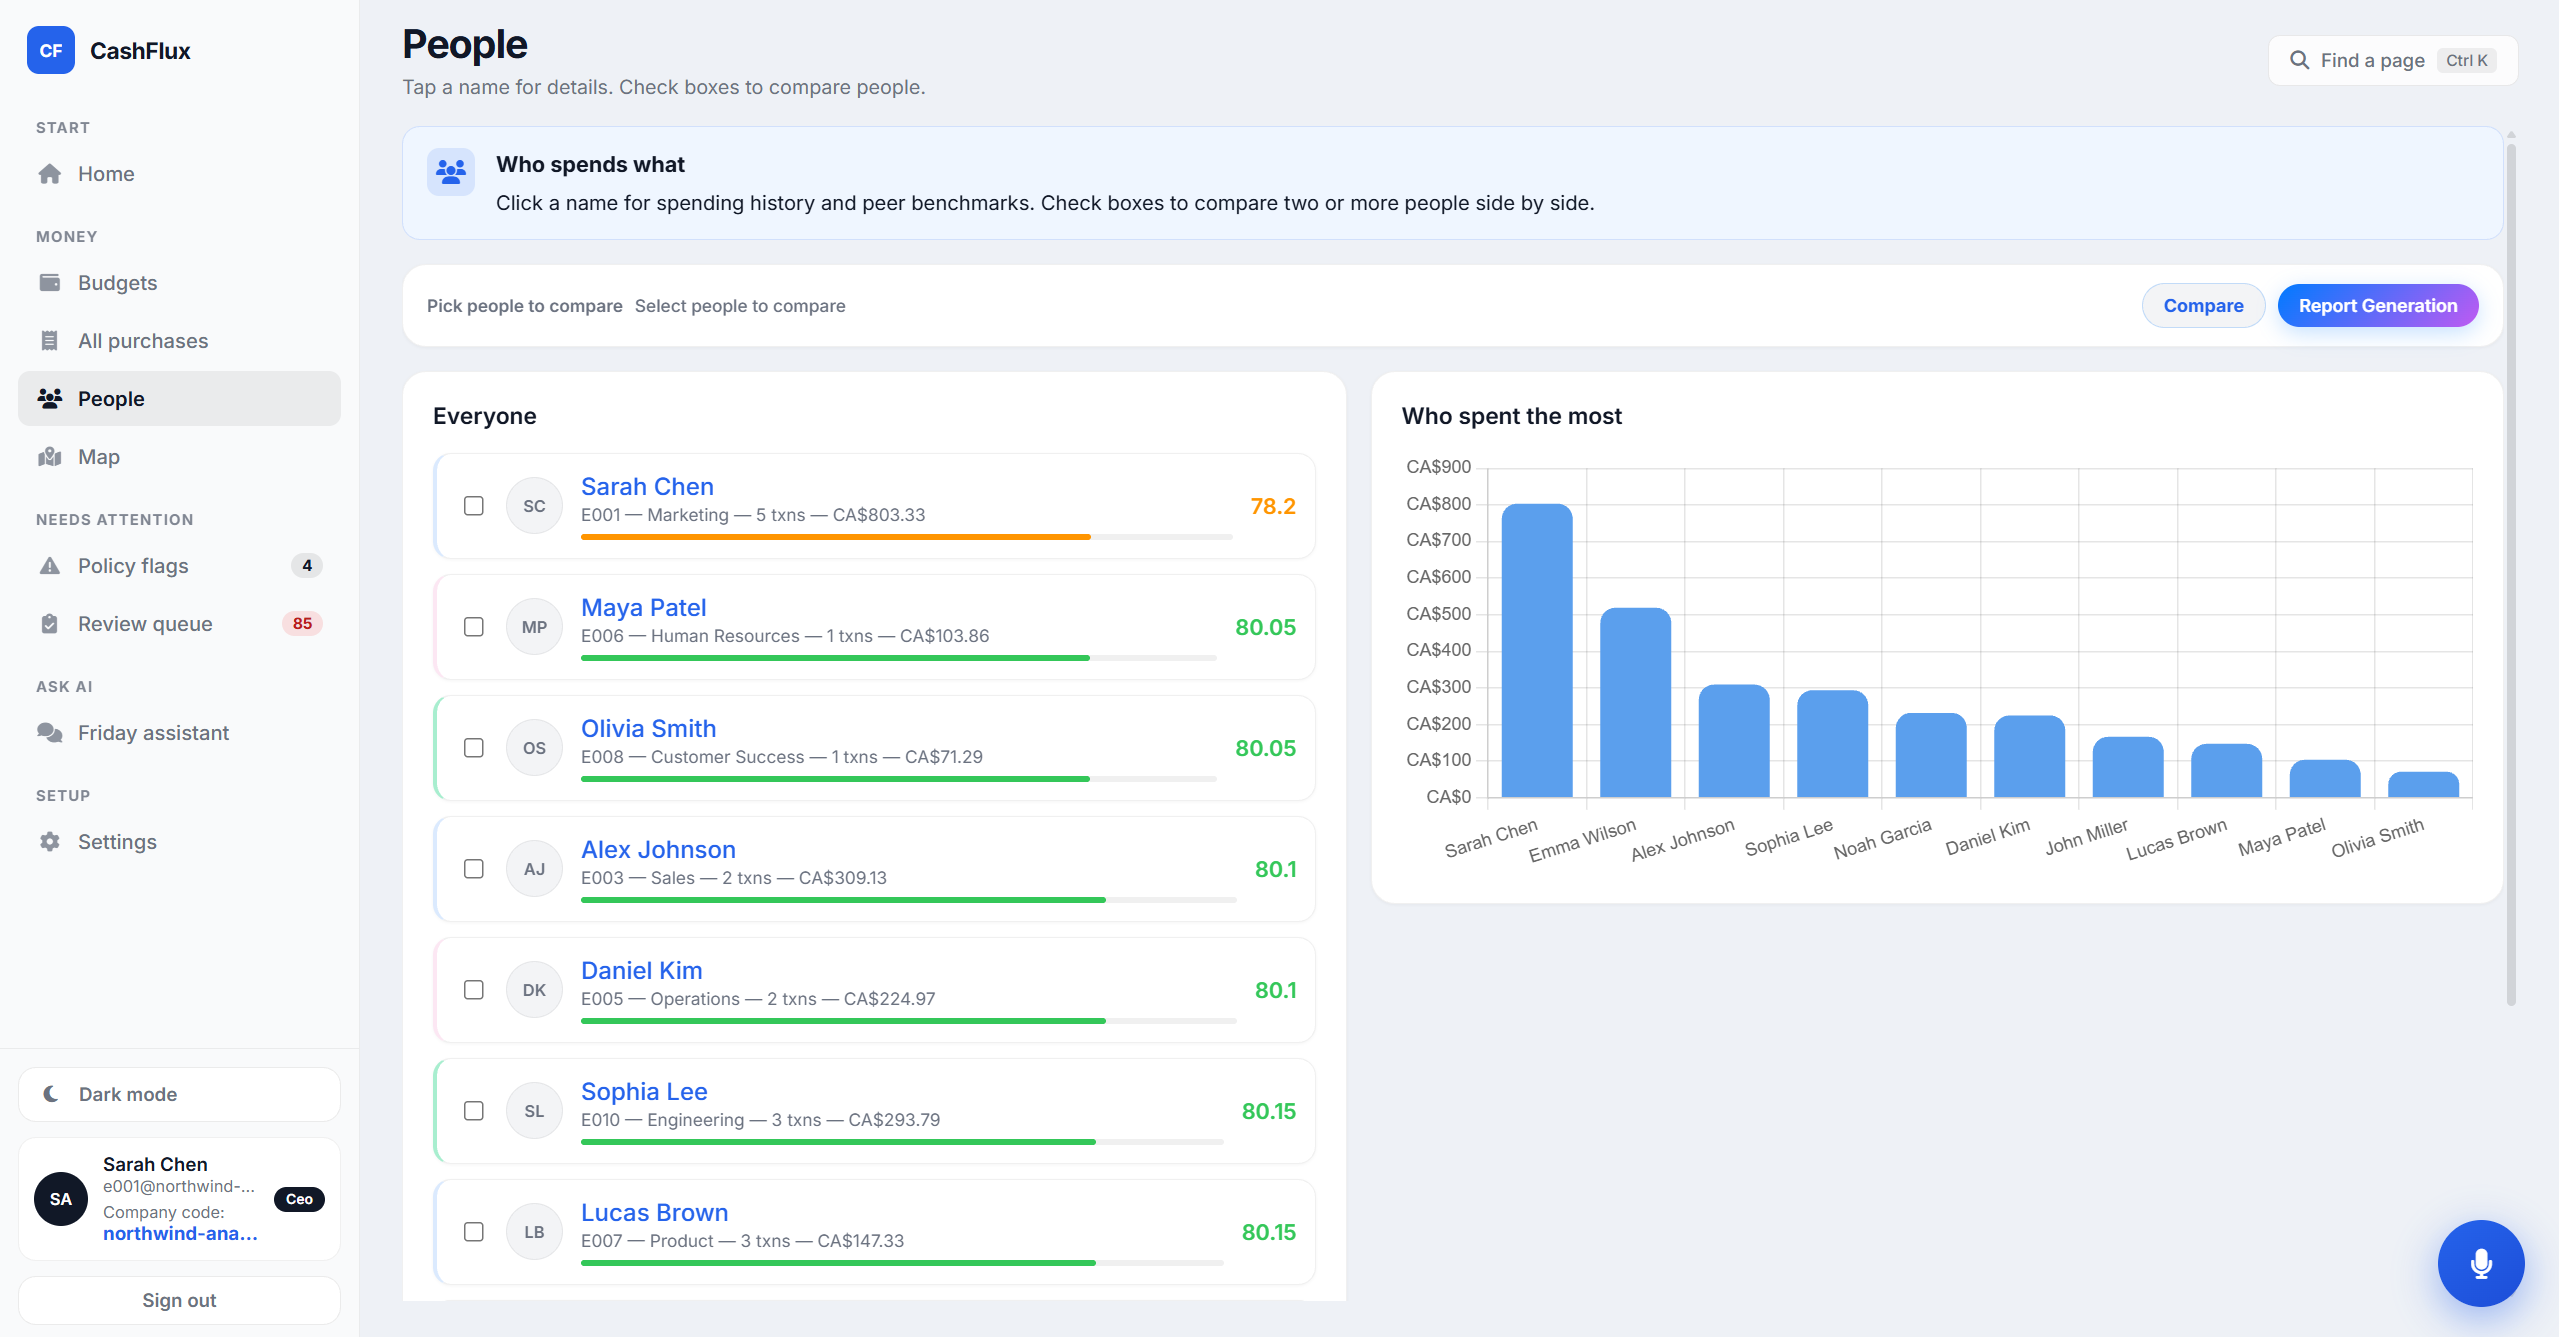Click the Settings gear icon
Viewport: 2559px width, 1337px height.
[x=50, y=842]
